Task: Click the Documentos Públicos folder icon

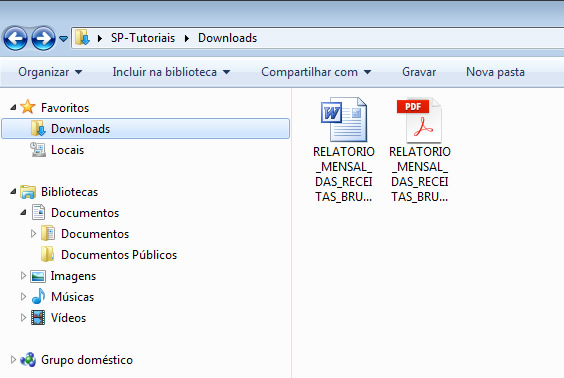Action: pyautogui.click(x=47, y=254)
